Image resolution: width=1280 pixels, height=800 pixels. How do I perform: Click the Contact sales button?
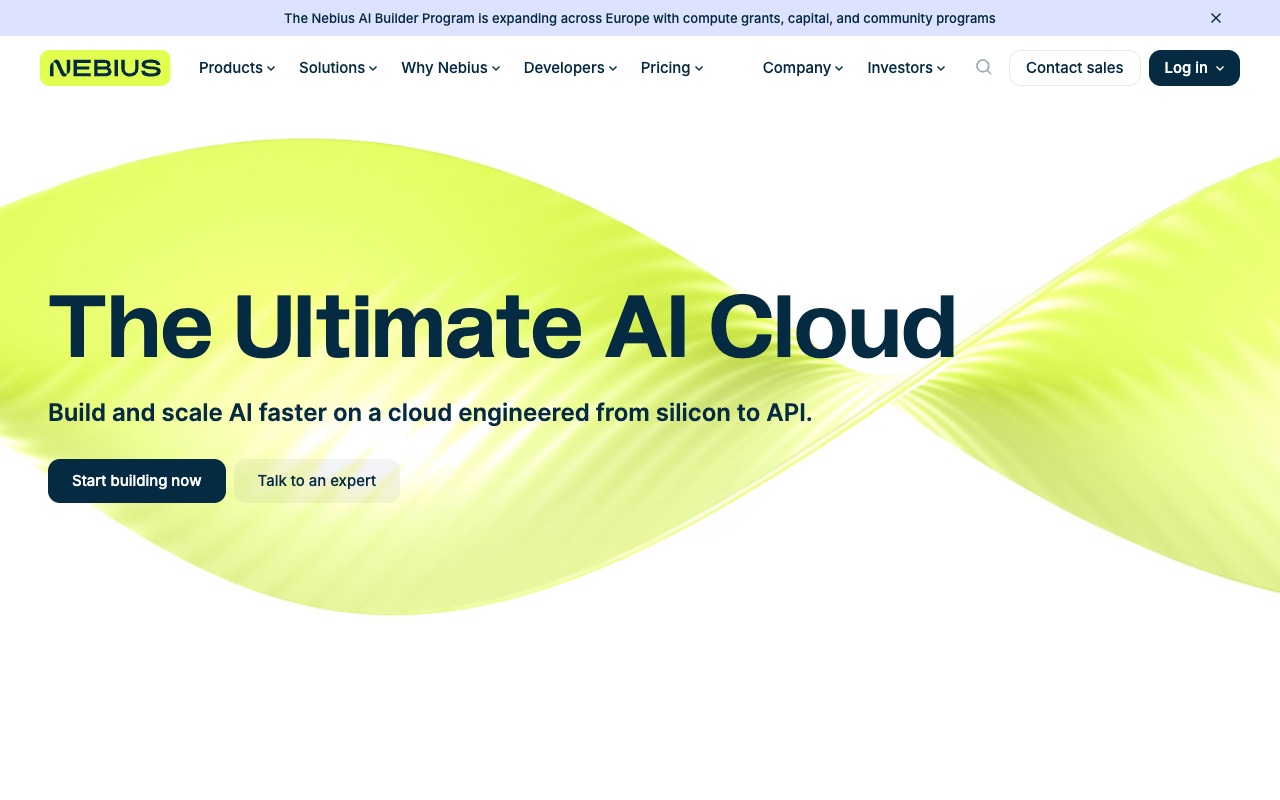(1075, 68)
